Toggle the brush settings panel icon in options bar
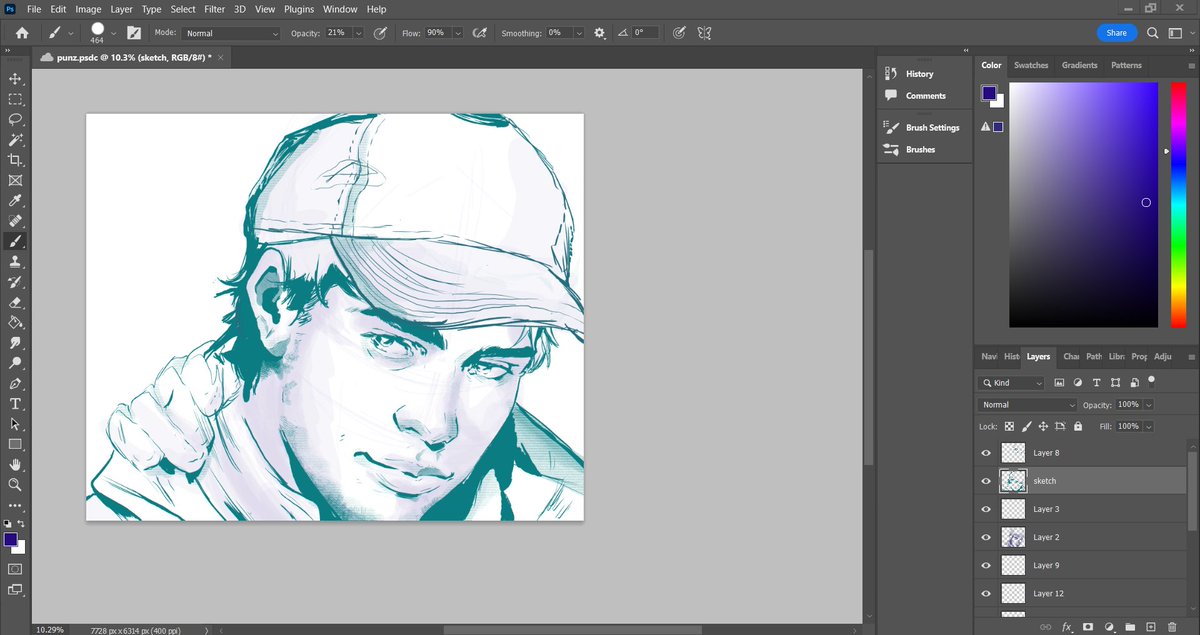This screenshot has width=1200, height=635. pyautogui.click(x=133, y=33)
